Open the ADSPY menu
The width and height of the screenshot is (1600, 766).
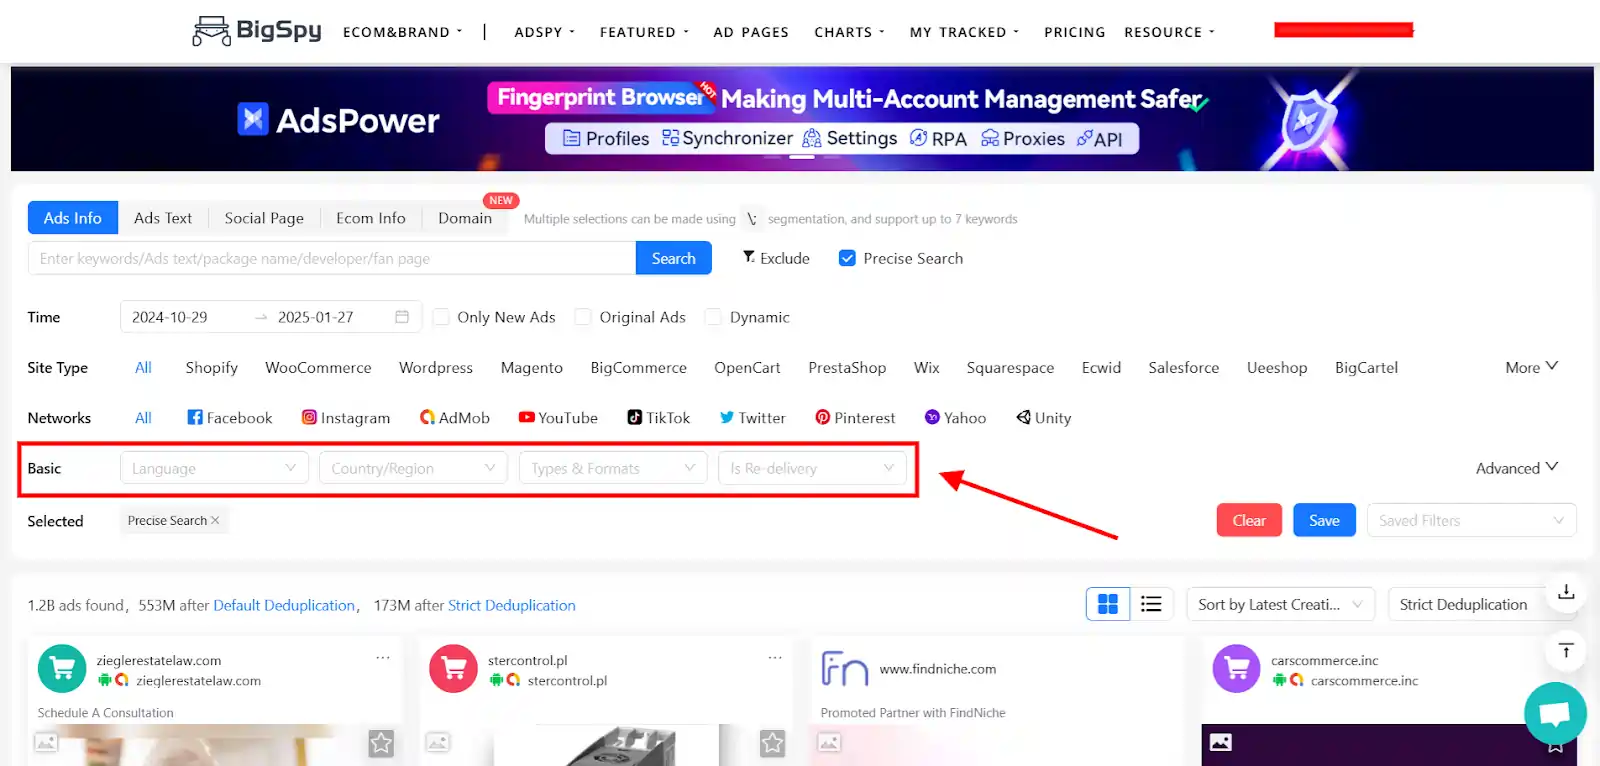point(545,32)
